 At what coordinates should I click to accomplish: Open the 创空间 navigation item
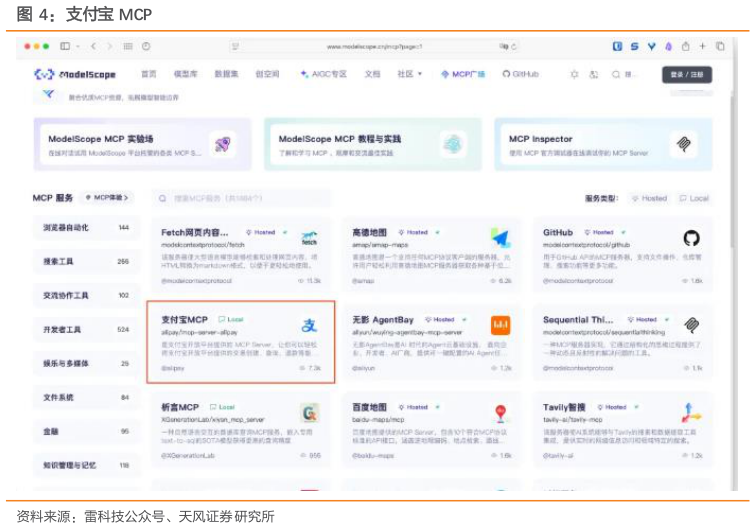pos(267,74)
